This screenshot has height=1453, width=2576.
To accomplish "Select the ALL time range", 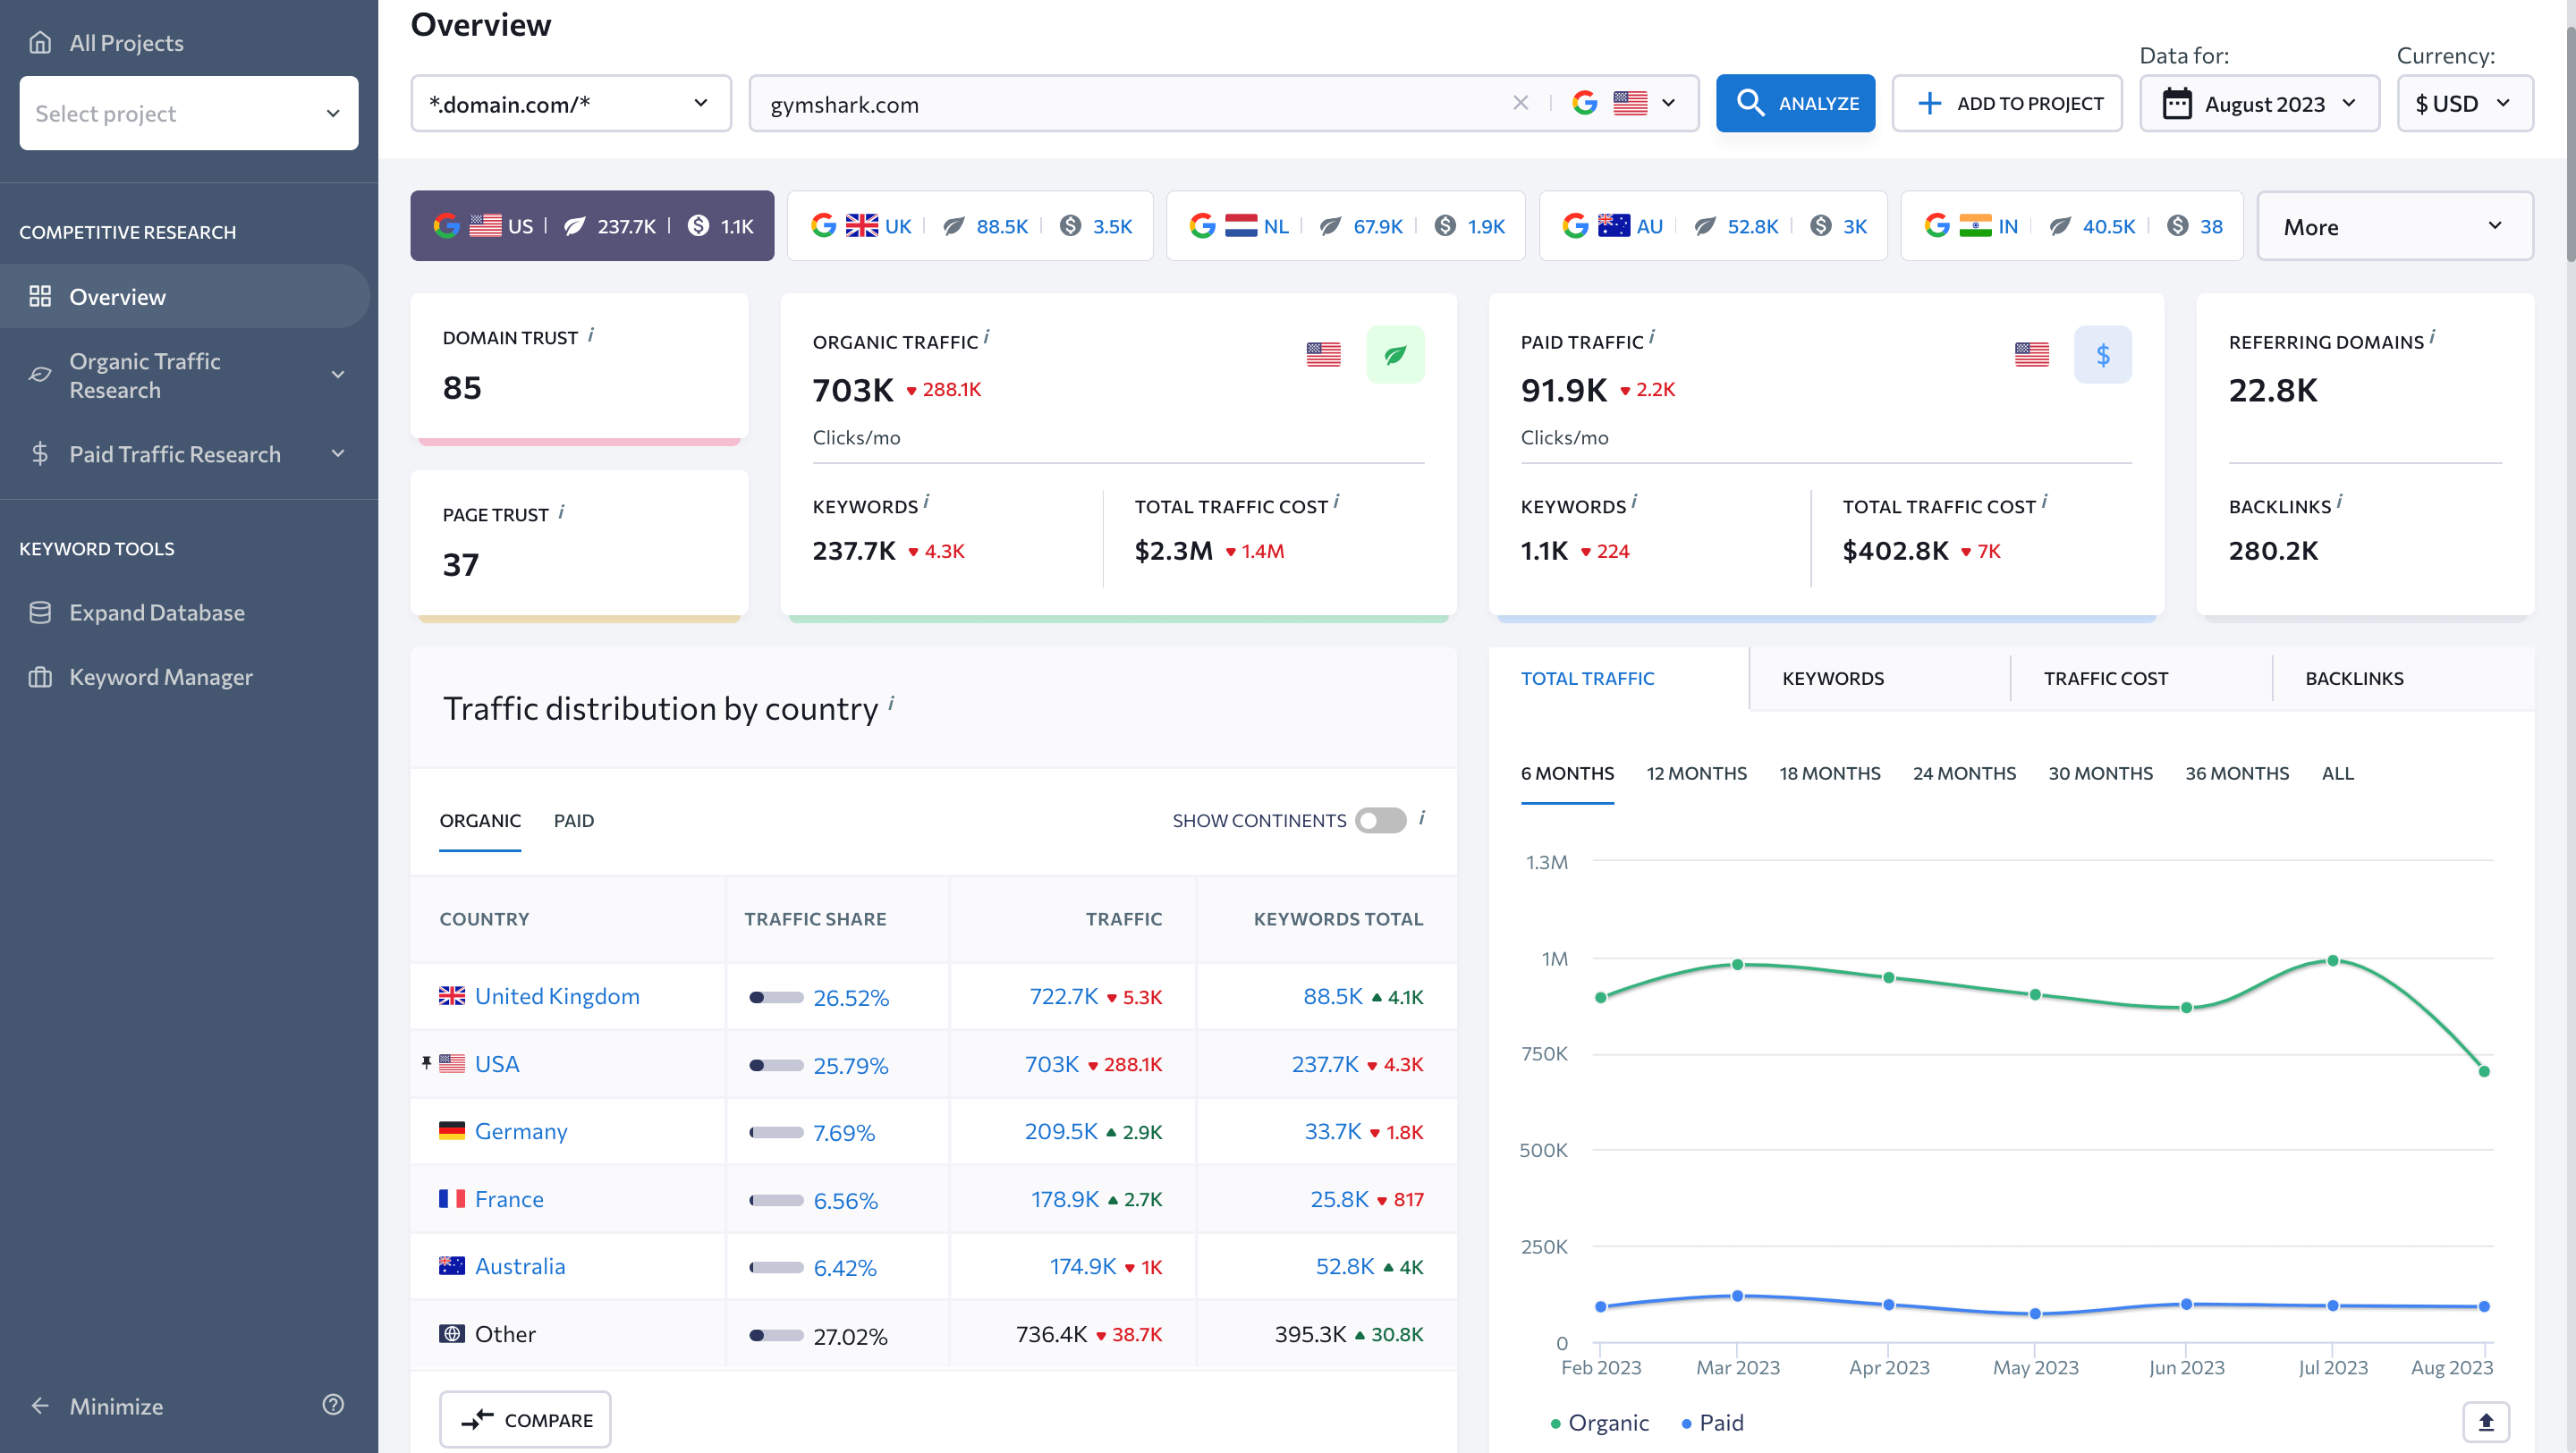I will (x=2337, y=773).
